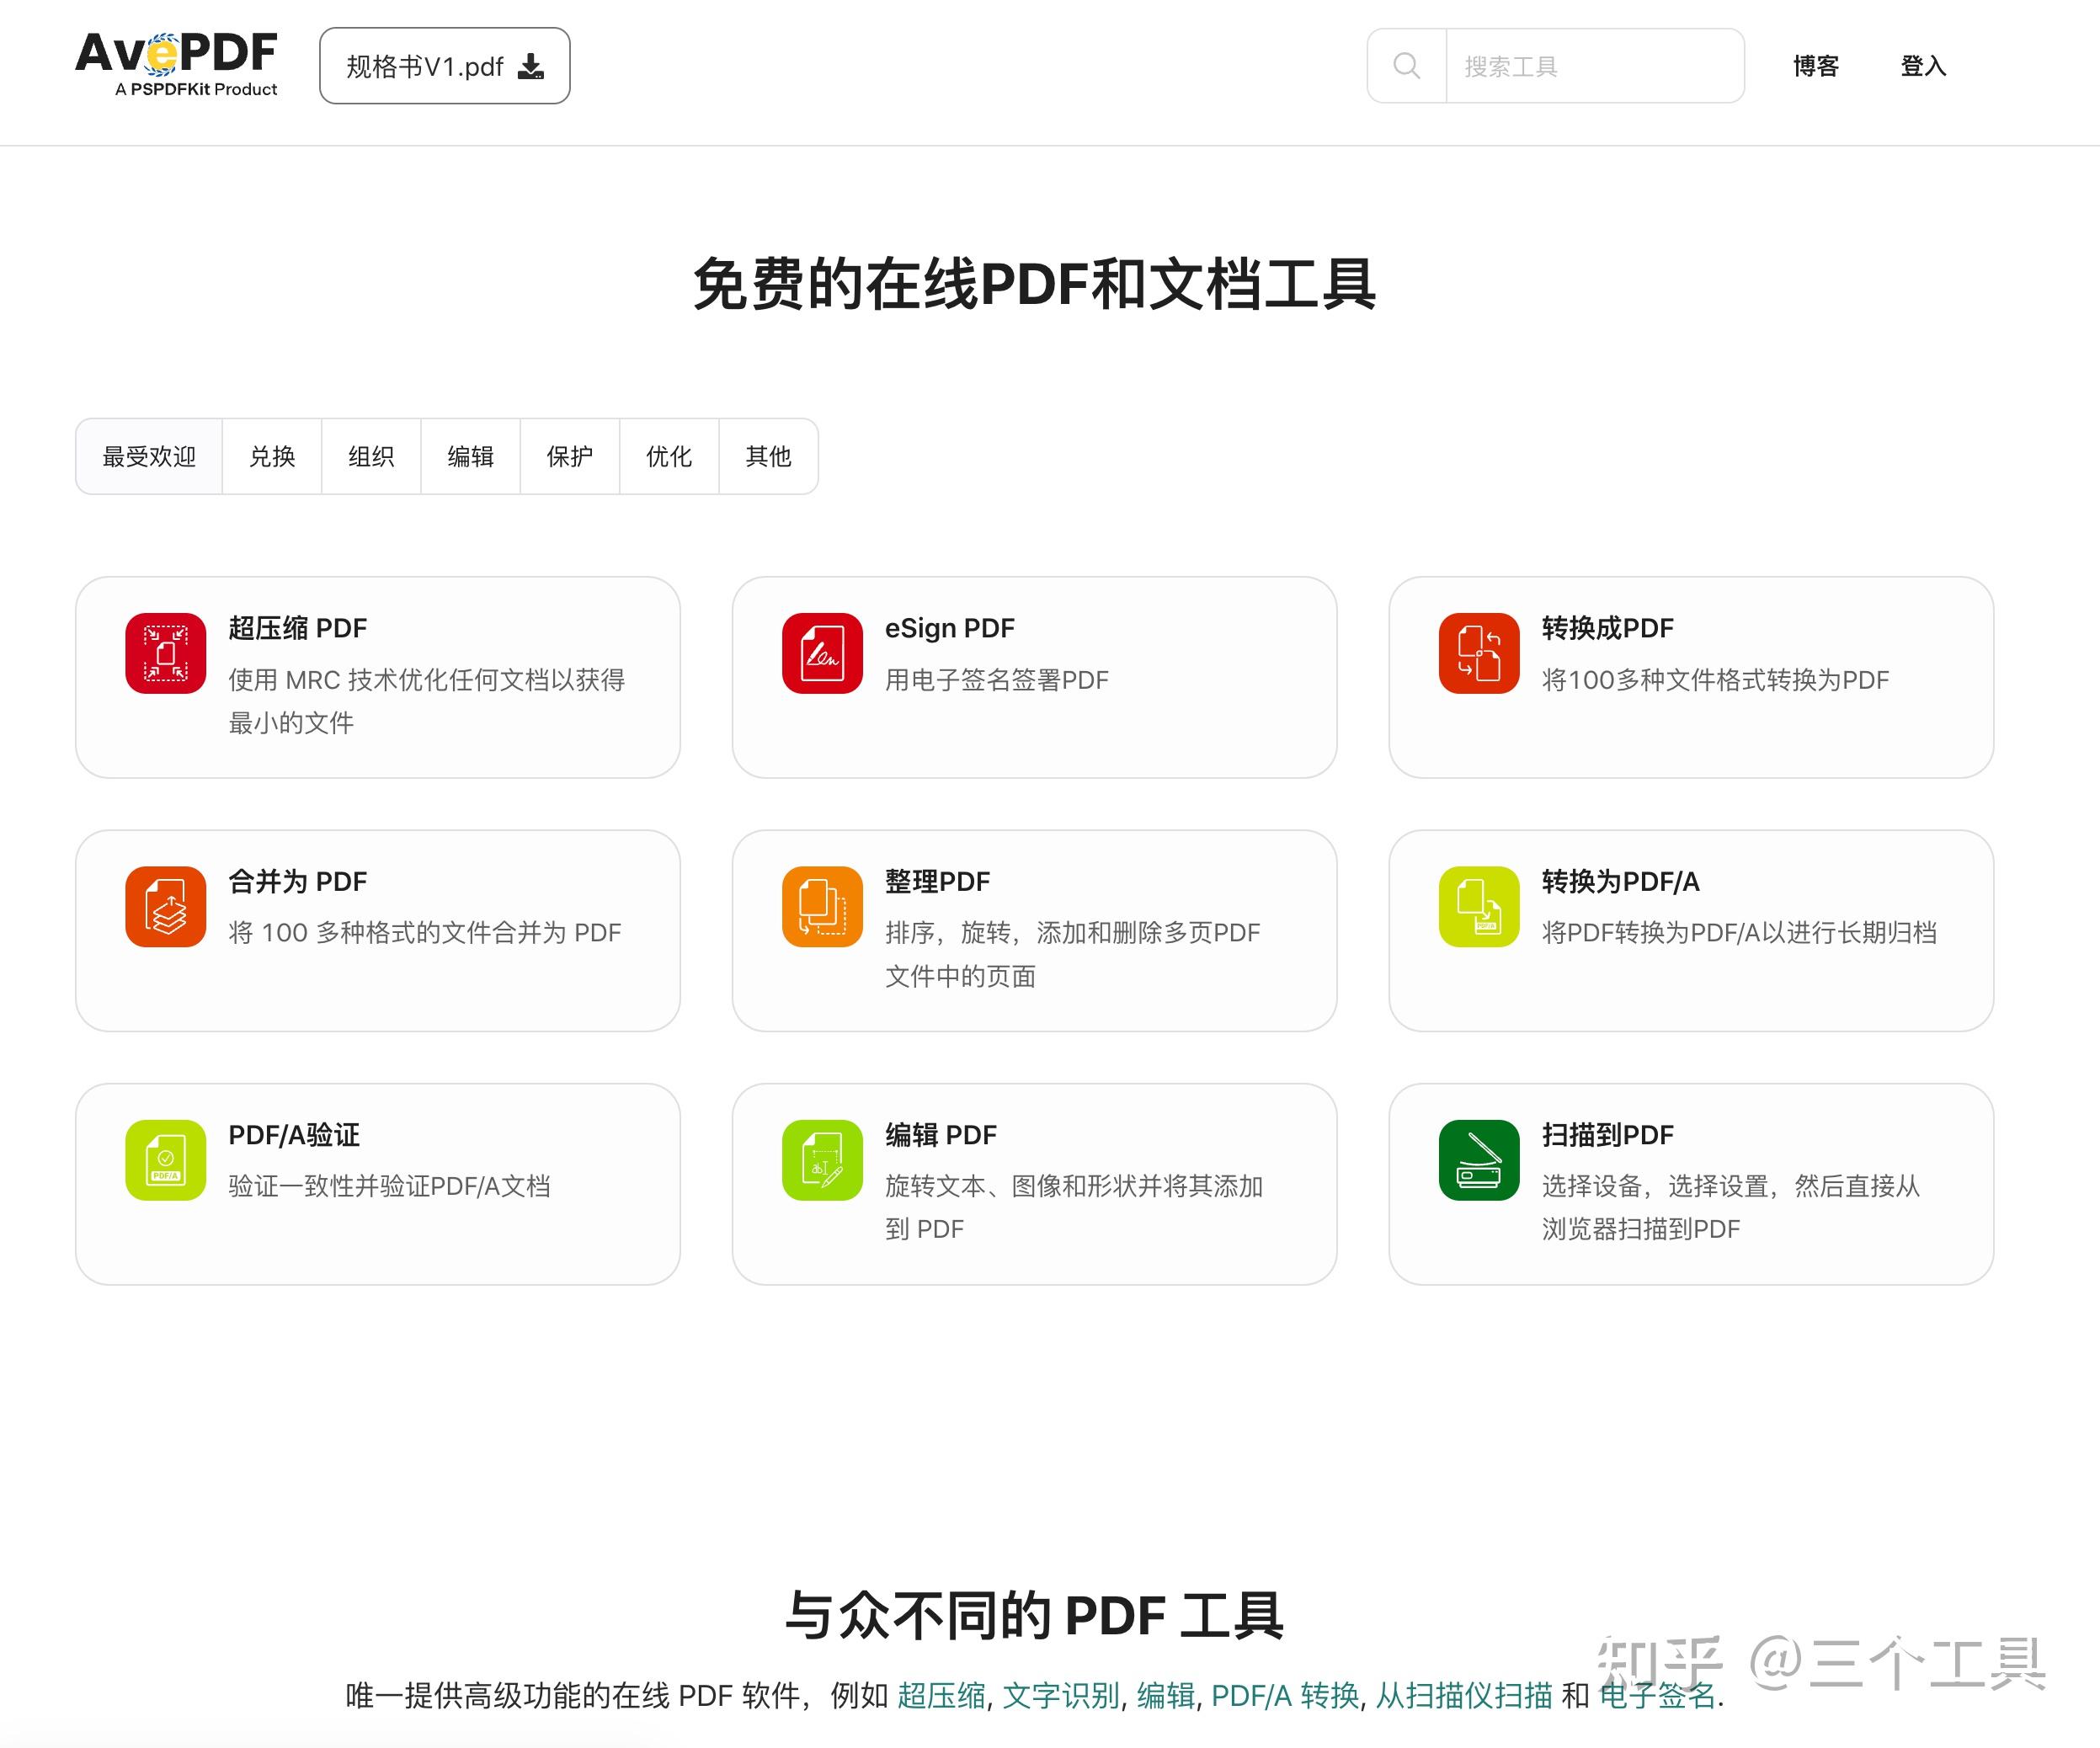2100x1748 pixels.
Task: Click the 免费的在线PDF和文档工具 heading
Action: (1034, 284)
